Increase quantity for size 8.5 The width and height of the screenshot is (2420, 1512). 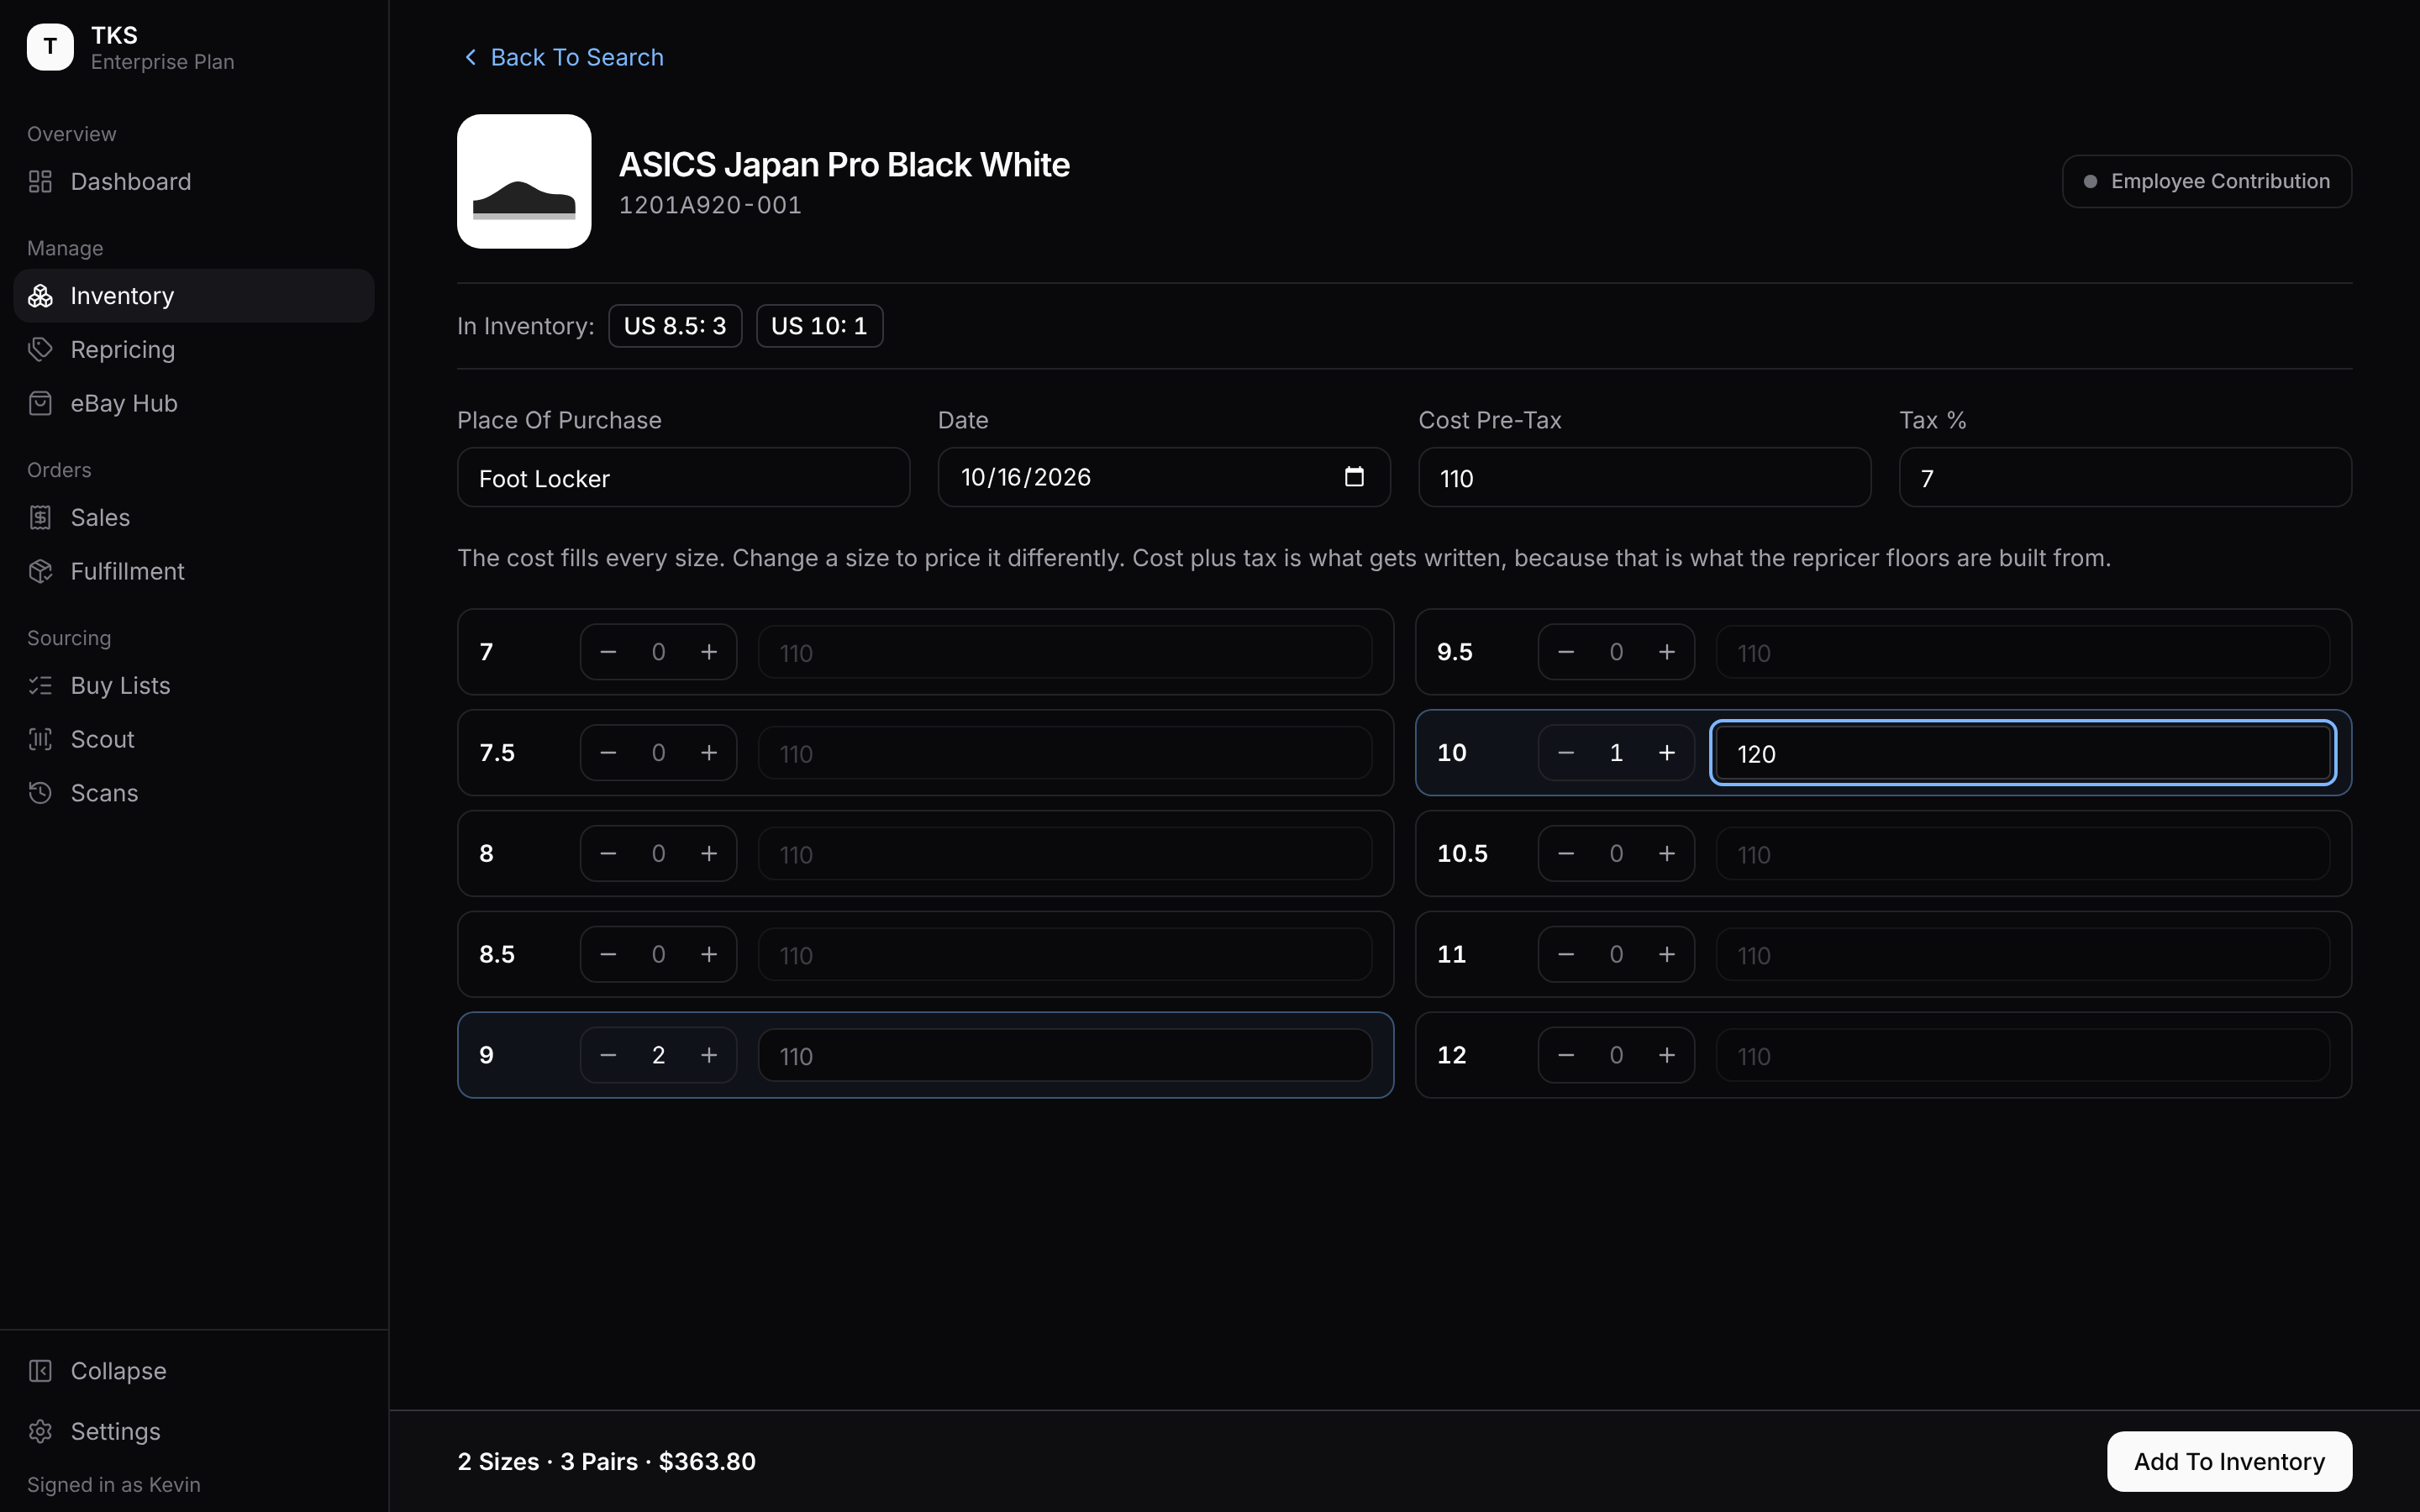(x=709, y=954)
